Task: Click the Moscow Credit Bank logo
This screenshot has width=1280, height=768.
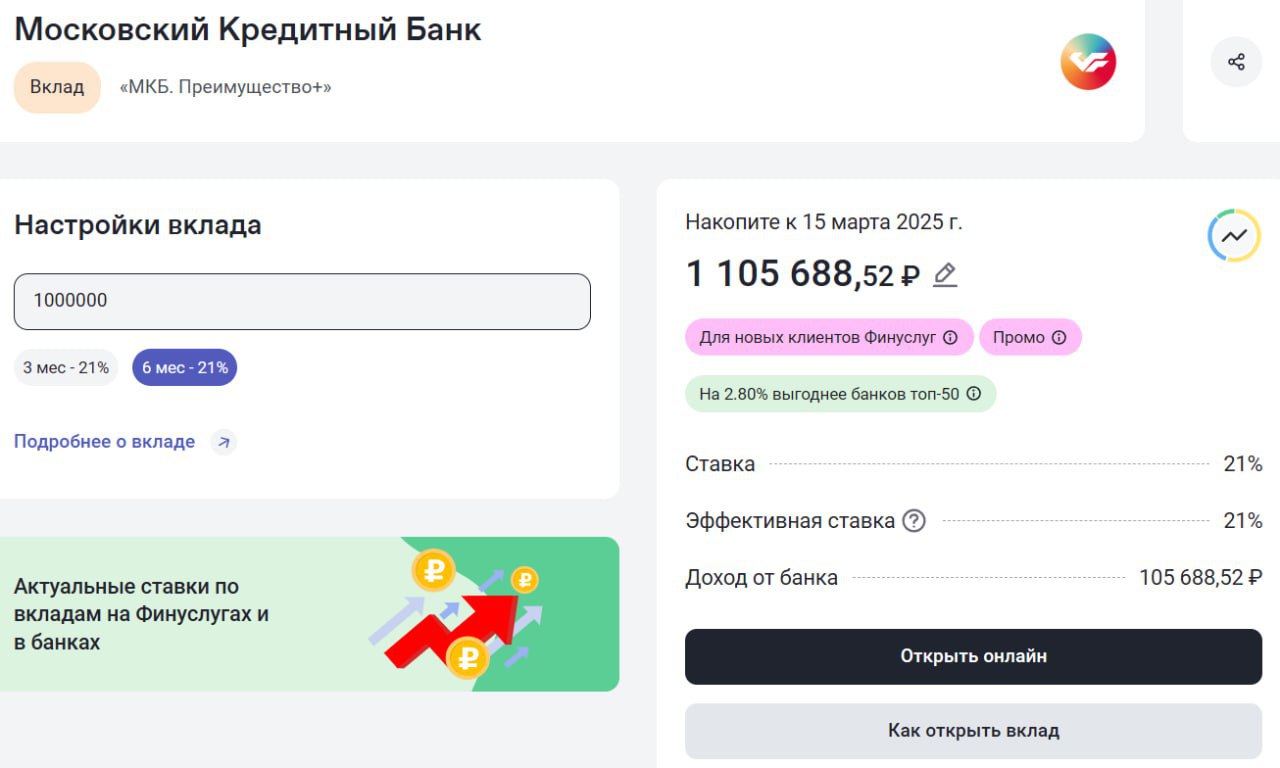Action: pos(1088,62)
